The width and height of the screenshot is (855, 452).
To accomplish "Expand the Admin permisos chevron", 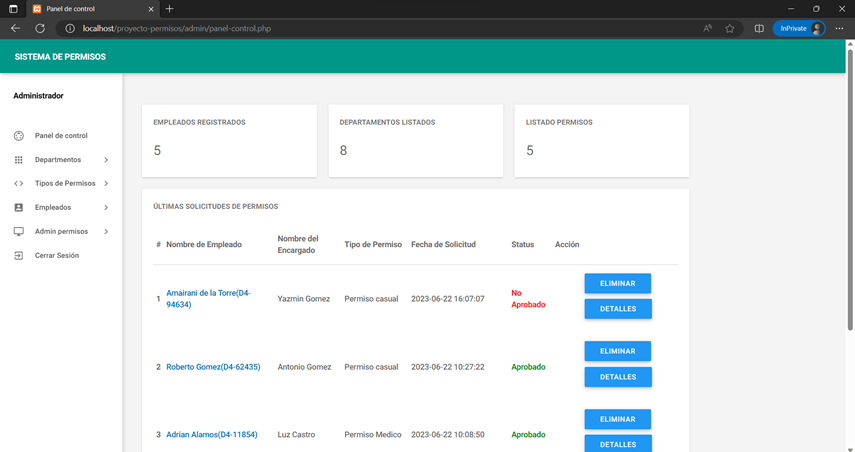I will [106, 232].
